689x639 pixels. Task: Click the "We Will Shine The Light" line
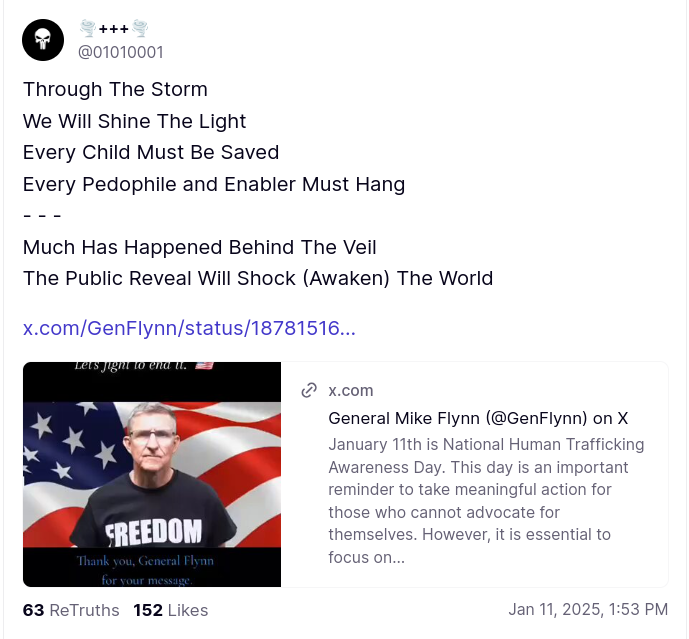click(134, 121)
